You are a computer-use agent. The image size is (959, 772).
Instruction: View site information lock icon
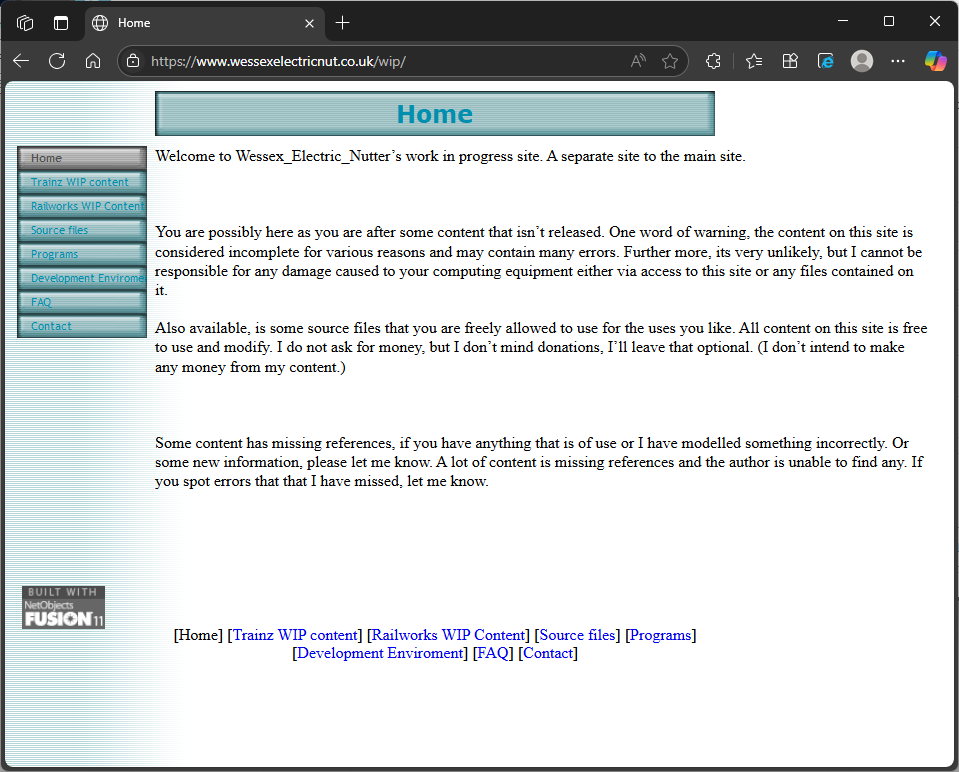click(x=133, y=61)
